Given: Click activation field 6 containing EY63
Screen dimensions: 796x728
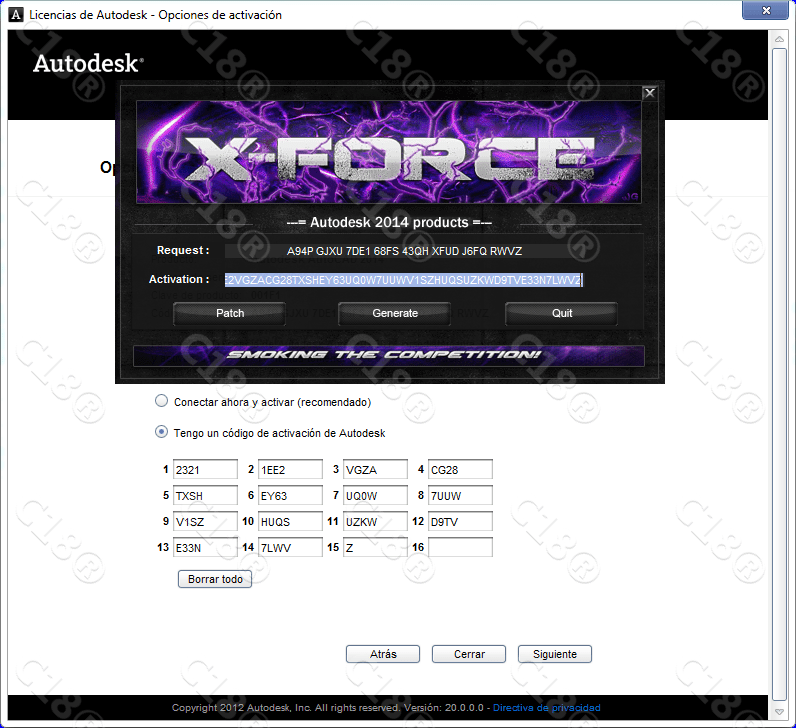Looking at the screenshot, I should pos(290,495).
